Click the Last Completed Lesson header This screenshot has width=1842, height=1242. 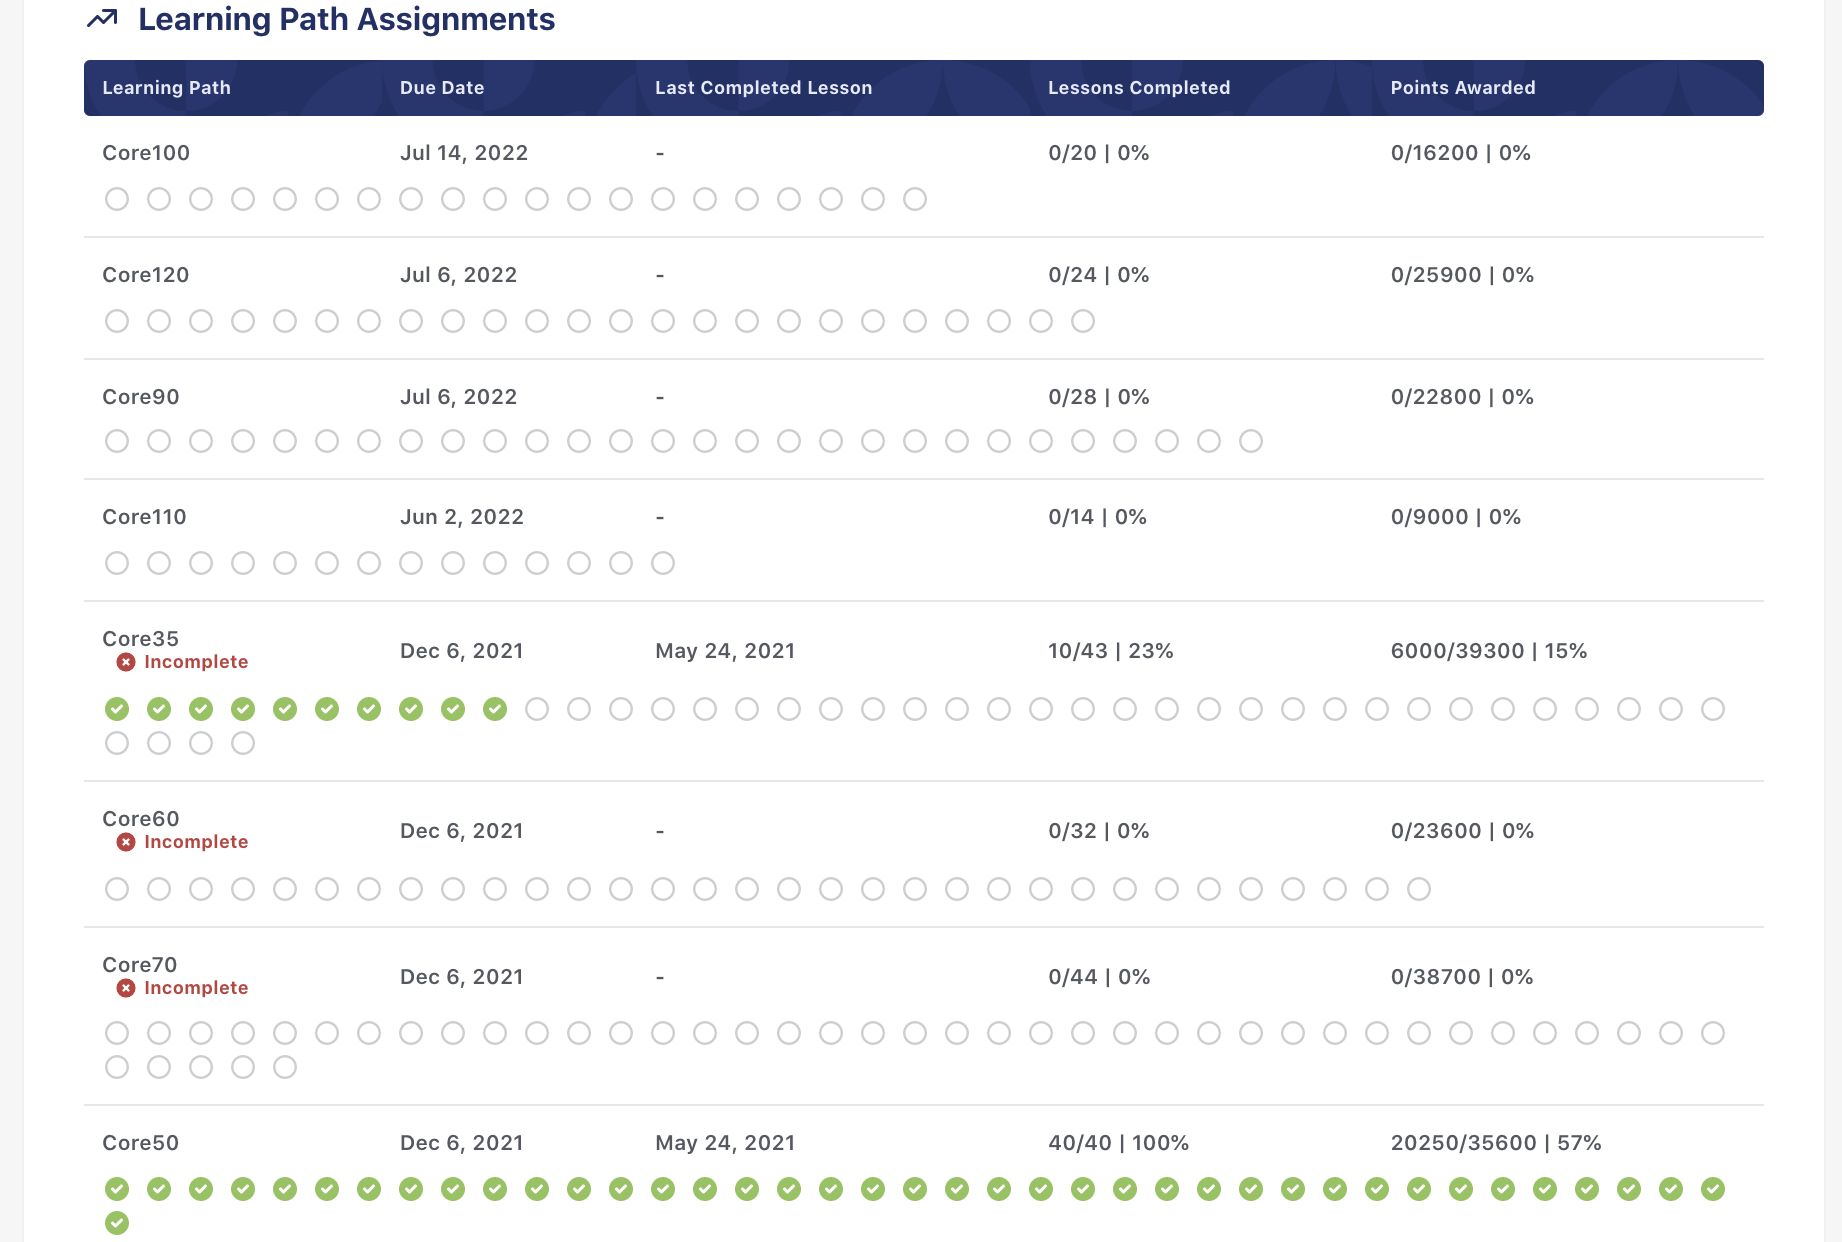click(764, 88)
